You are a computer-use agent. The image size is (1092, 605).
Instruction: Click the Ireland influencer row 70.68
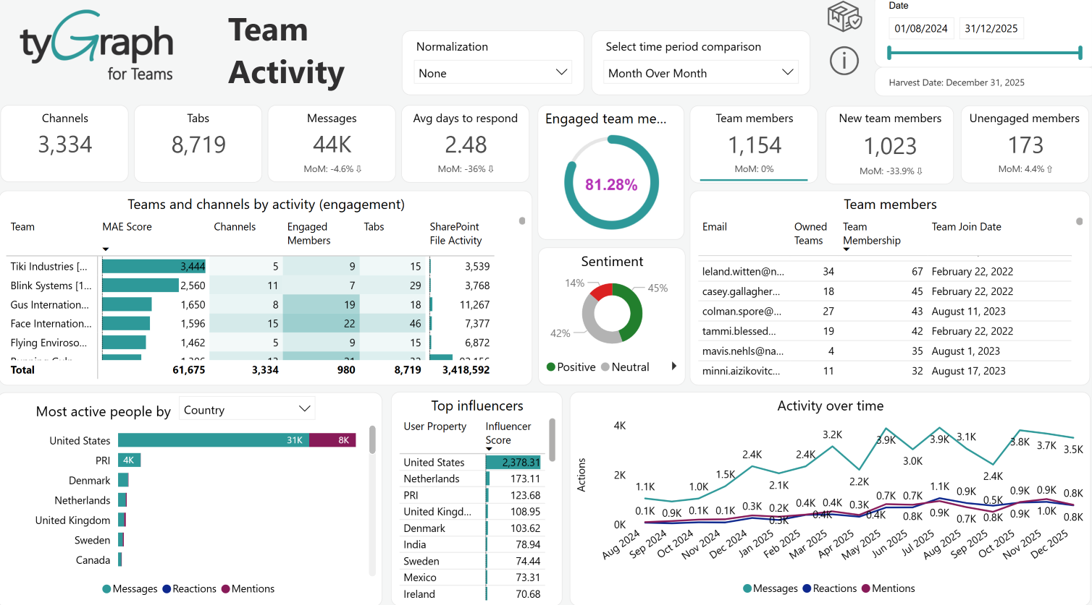[x=472, y=594]
